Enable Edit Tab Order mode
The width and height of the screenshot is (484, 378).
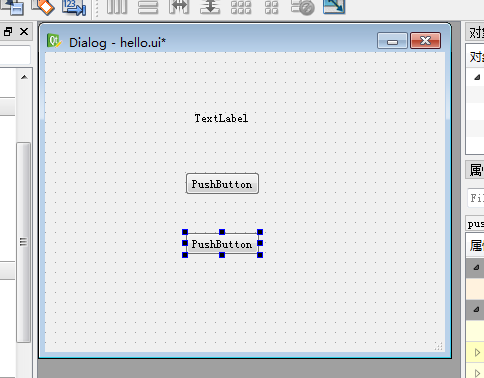pyautogui.click(x=74, y=7)
